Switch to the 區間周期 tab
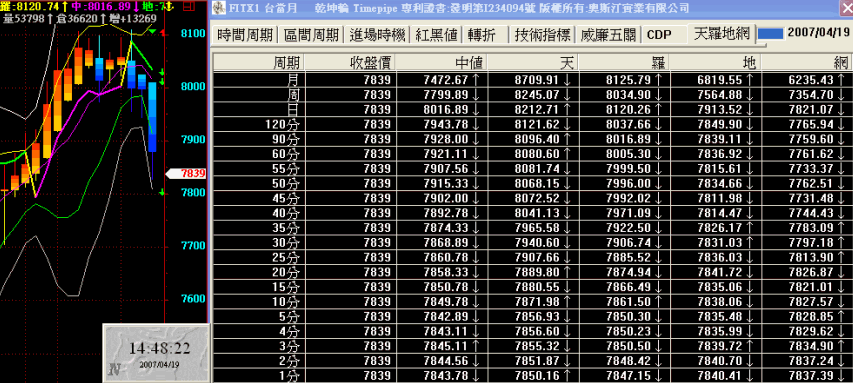This screenshot has height=383, width=853. (312, 35)
